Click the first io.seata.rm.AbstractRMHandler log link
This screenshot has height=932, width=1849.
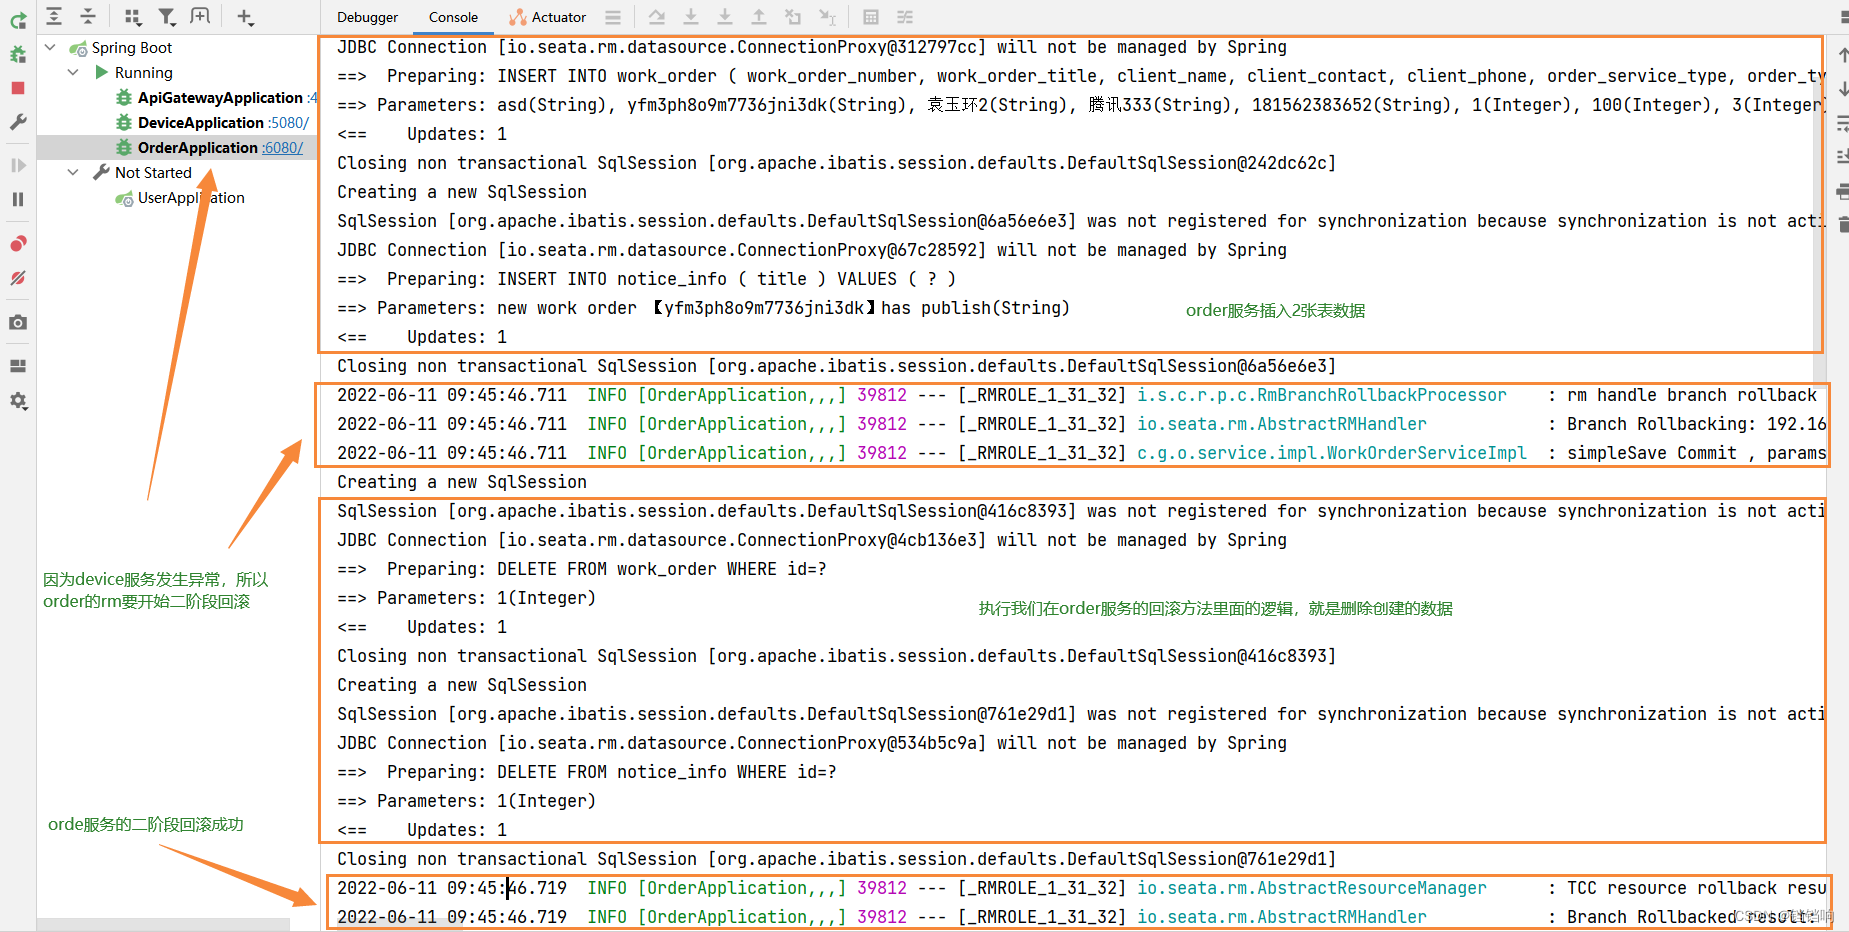[x=1281, y=424]
